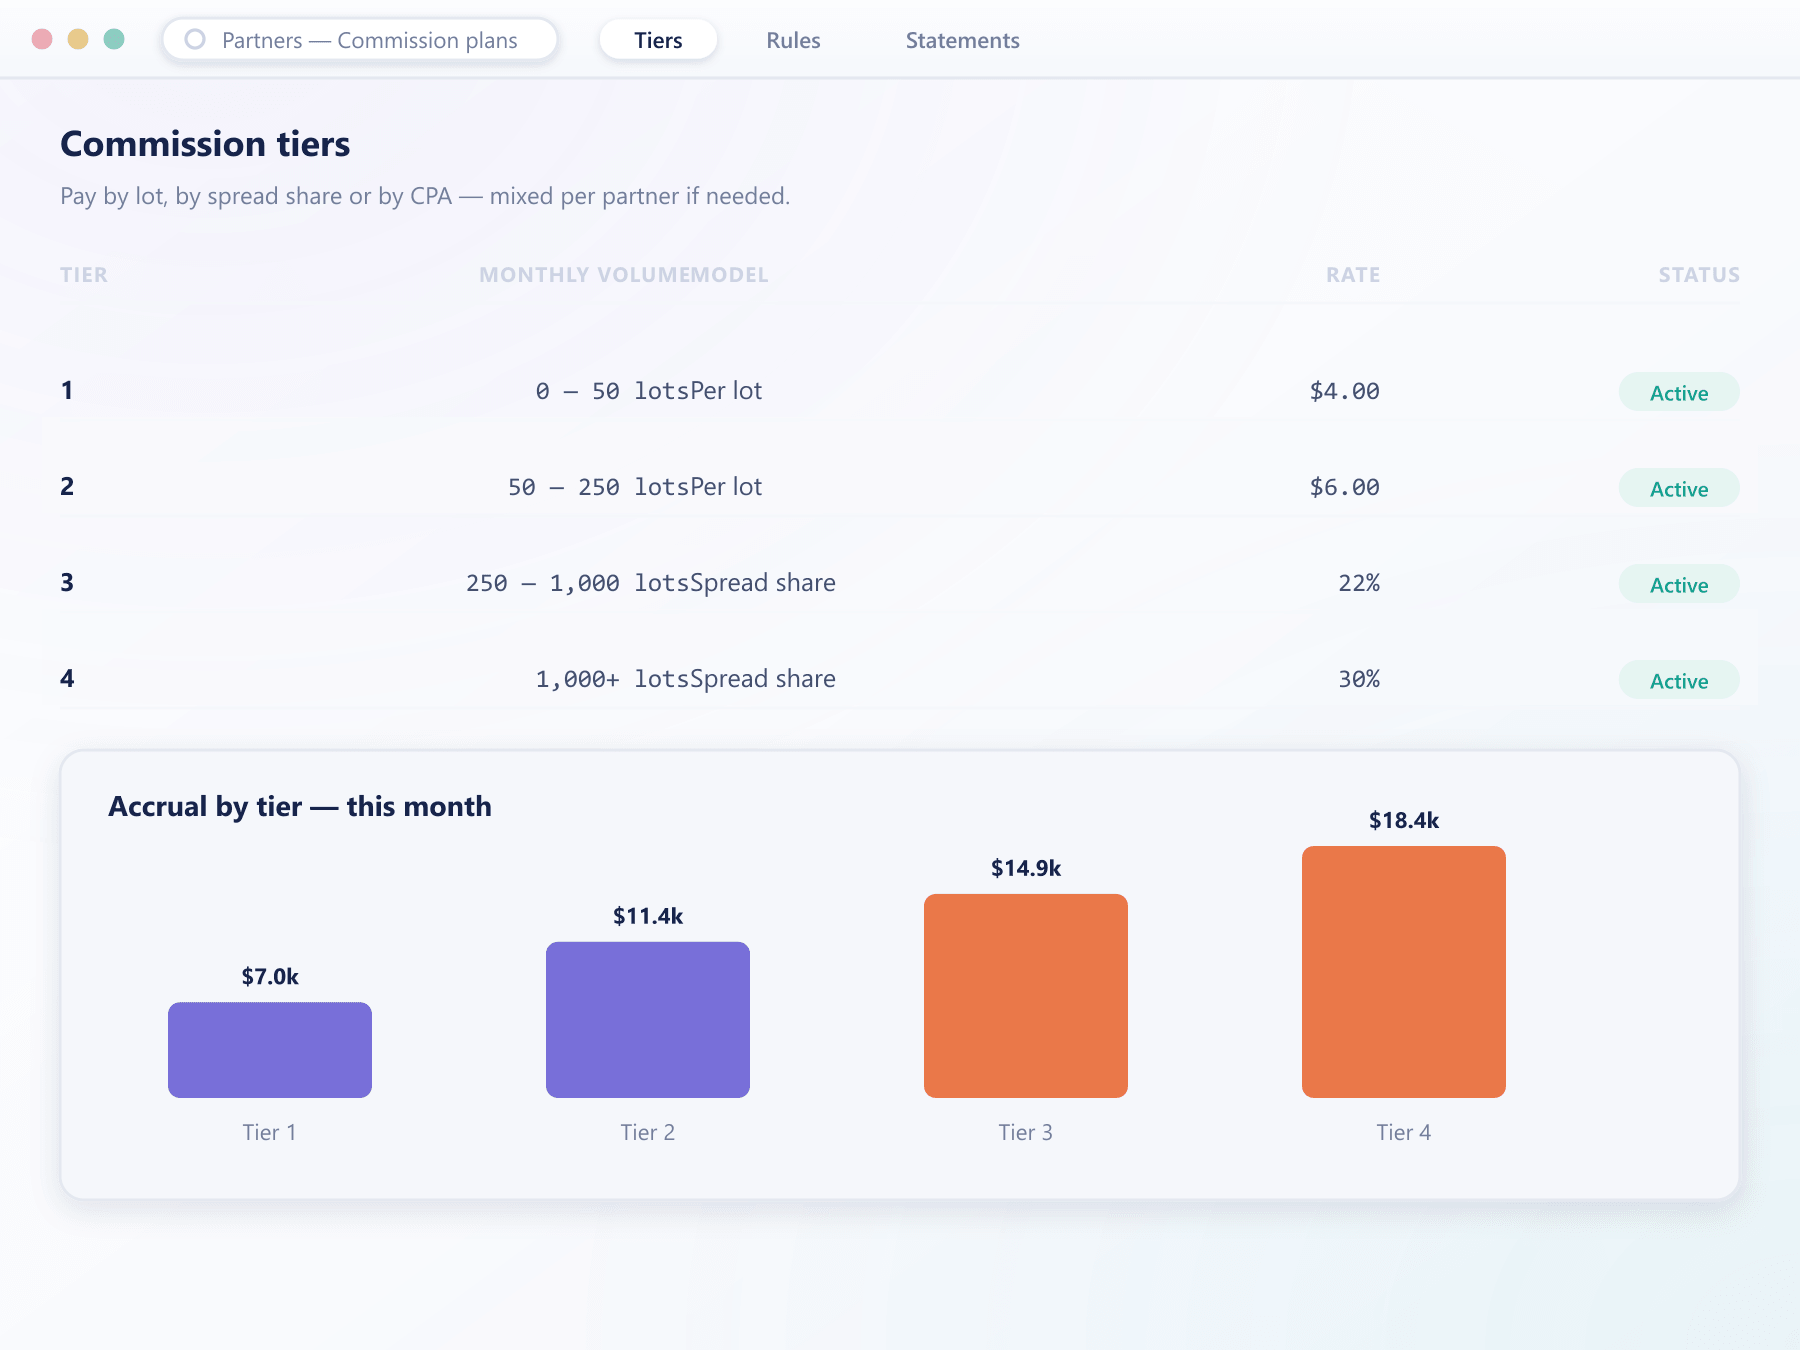Click the red window close dot
The image size is (1800, 1350).
point(42,39)
